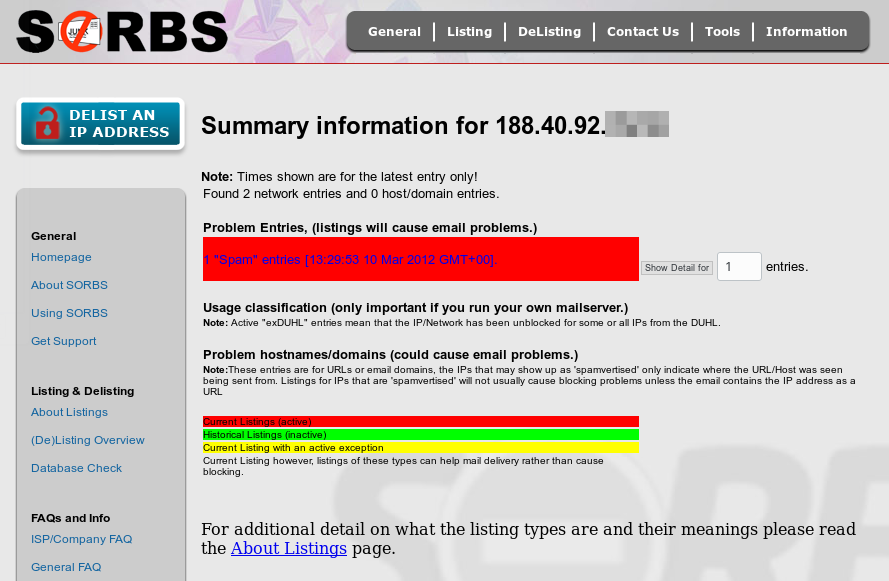The width and height of the screenshot is (889, 581).
Task: Open General FAQ link
Action: pyautogui.click(x=66, y=567)
